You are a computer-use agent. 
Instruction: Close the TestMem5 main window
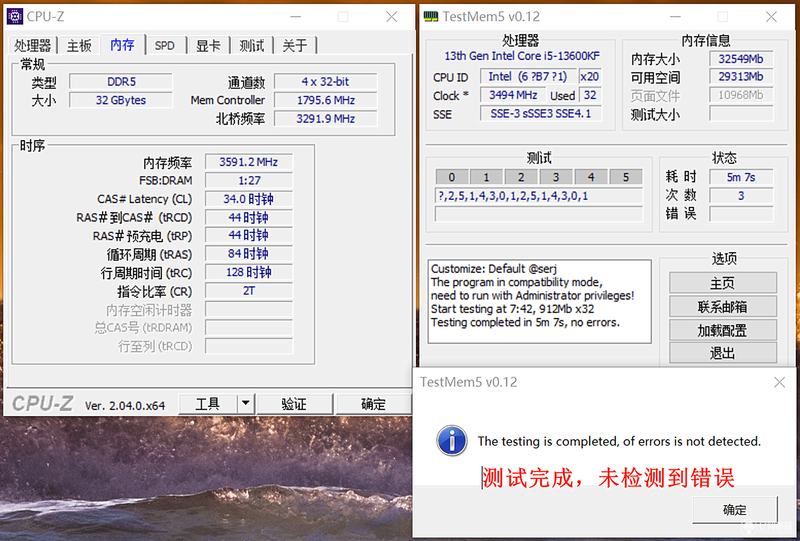[x=771, y=17]
